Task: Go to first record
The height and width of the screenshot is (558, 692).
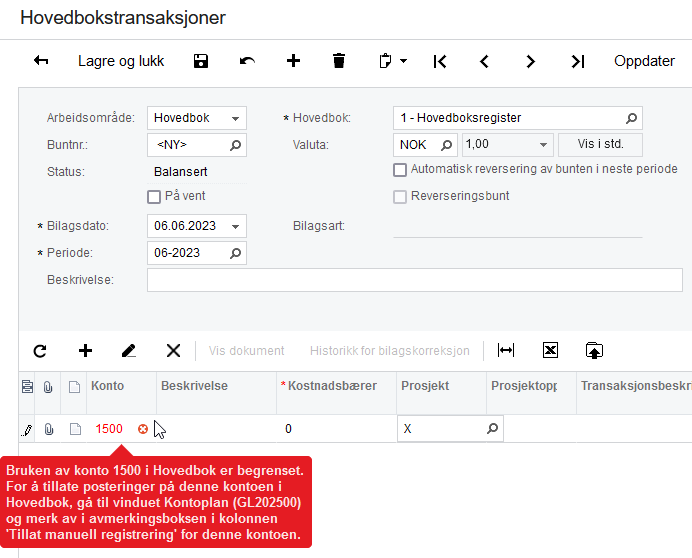Action: click(x=440, y=61)
